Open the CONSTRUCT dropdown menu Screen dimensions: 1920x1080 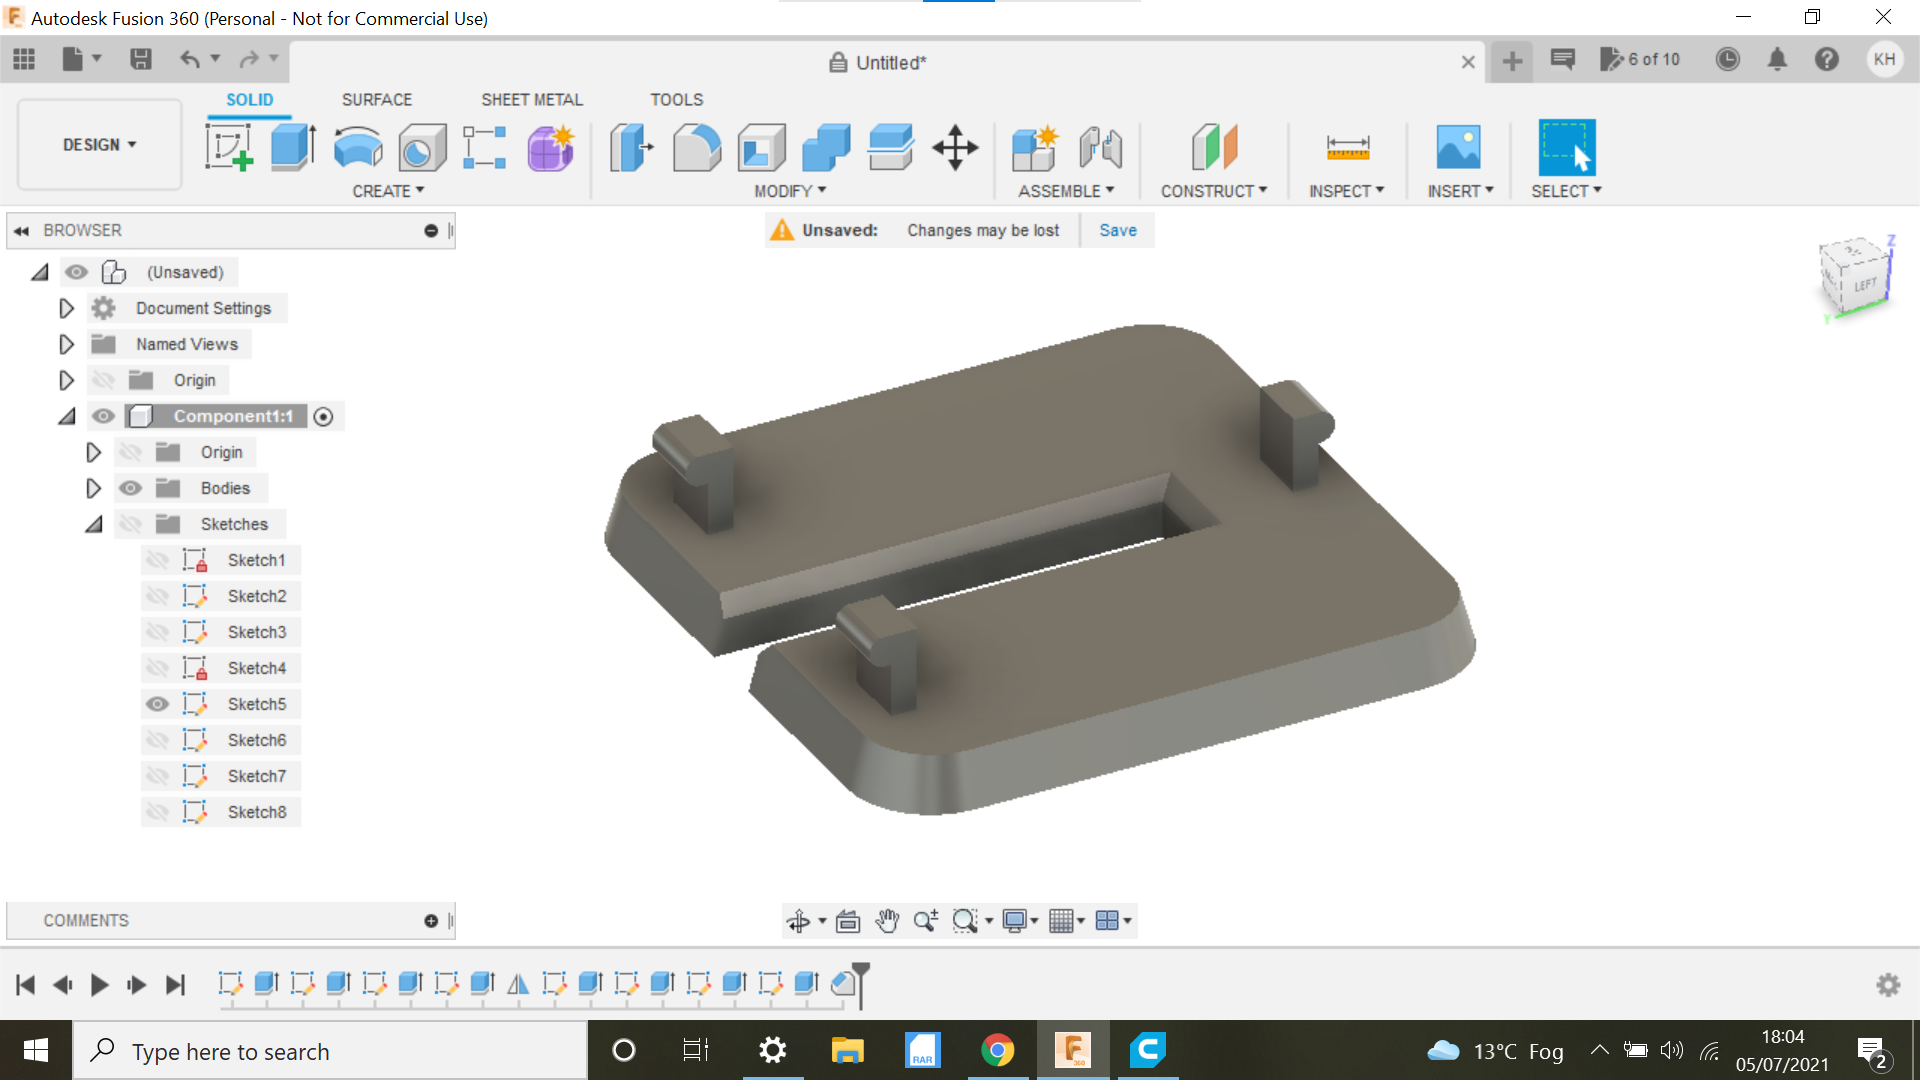pyautogui.click(x=1214, y=191)
